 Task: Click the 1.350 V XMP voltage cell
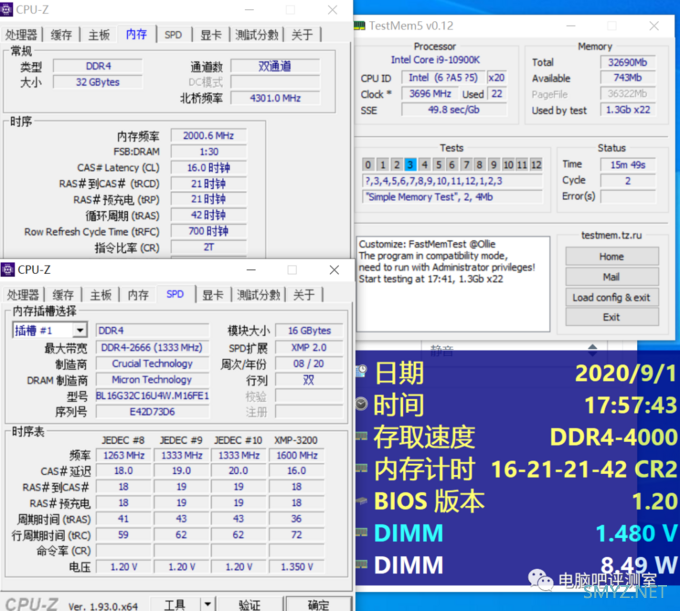point(297,567)
